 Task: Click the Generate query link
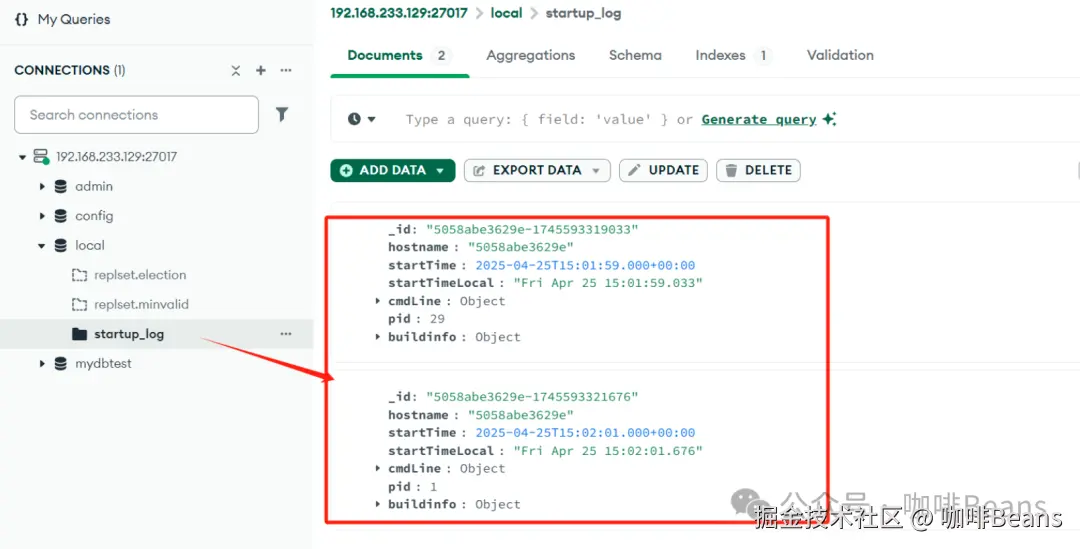point(759,120)
